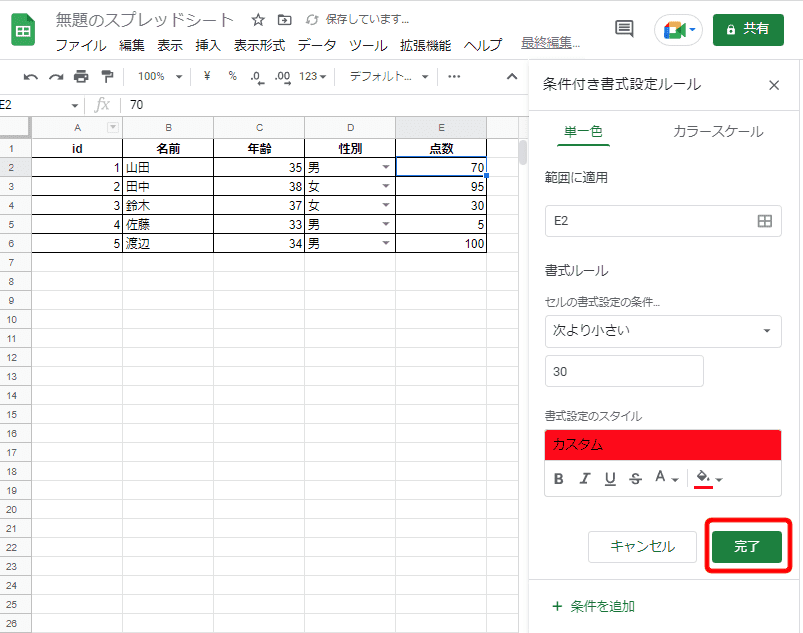The image size is (803, 633).
Task: Click the Redo icon in the toolbar
Action: [x=55, y=76]
